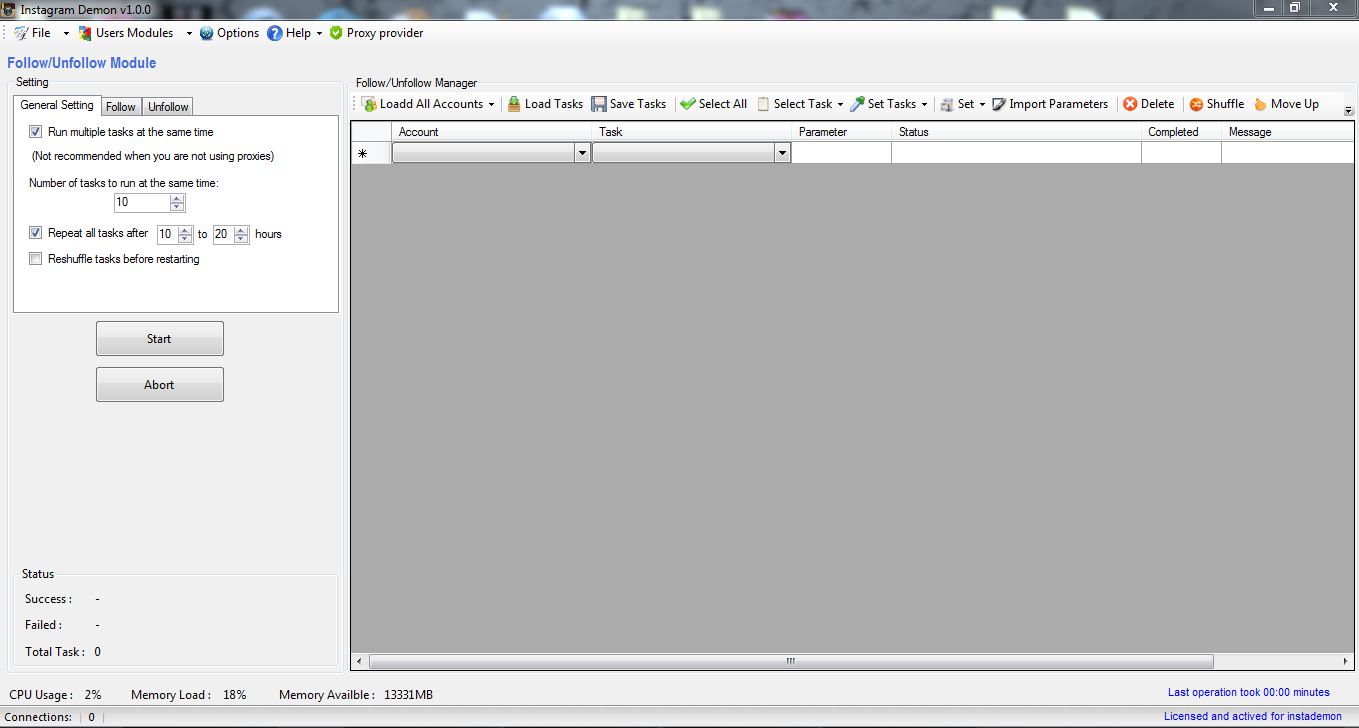Image resolution: width=1359 pixels, height=728 pixels.
Task: Click the Load Tasks toolbar icon
Action: click(x=514, y=104)
